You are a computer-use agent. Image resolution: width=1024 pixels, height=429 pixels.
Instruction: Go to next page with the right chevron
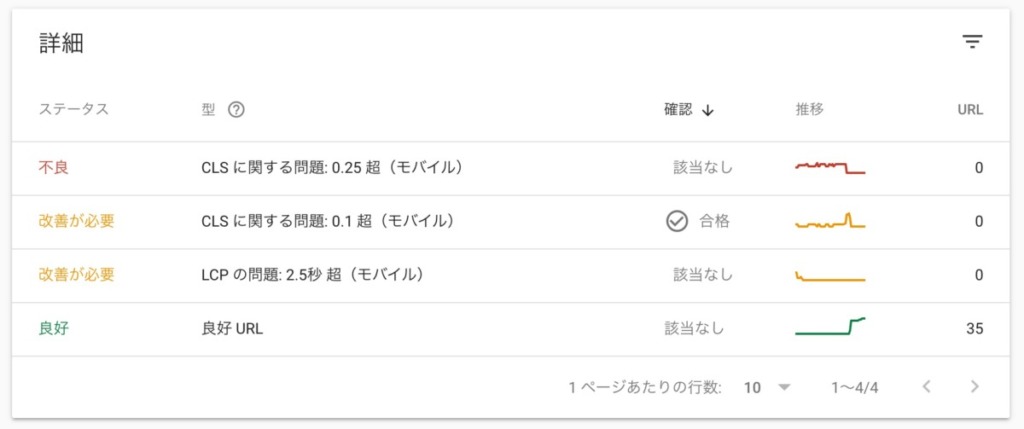point(974,387)
